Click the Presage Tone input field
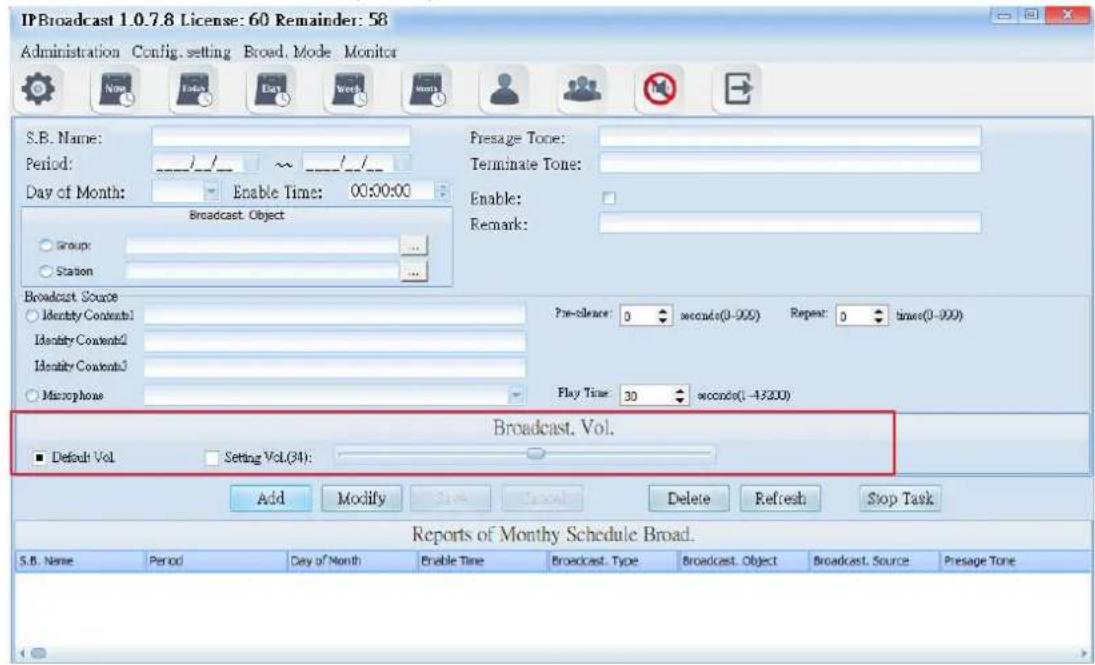 pos(790,138)
